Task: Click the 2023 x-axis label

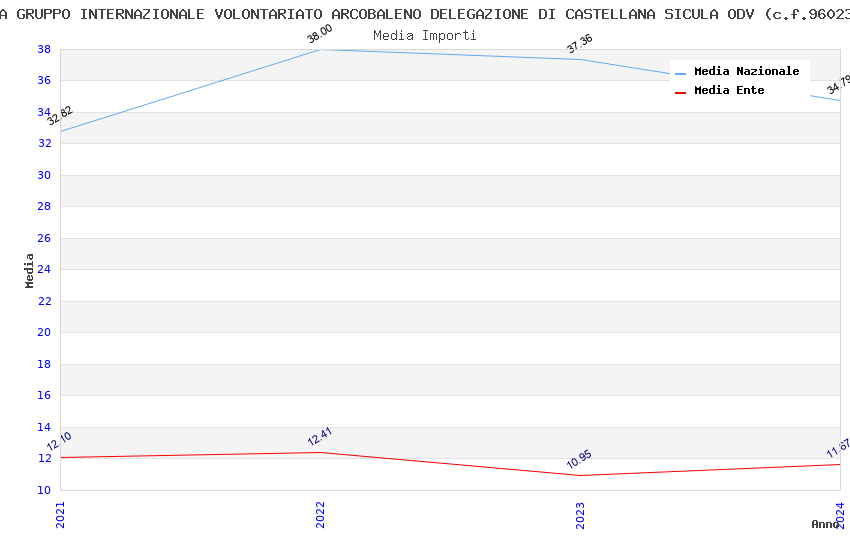Action: click(x=580, y=515)
